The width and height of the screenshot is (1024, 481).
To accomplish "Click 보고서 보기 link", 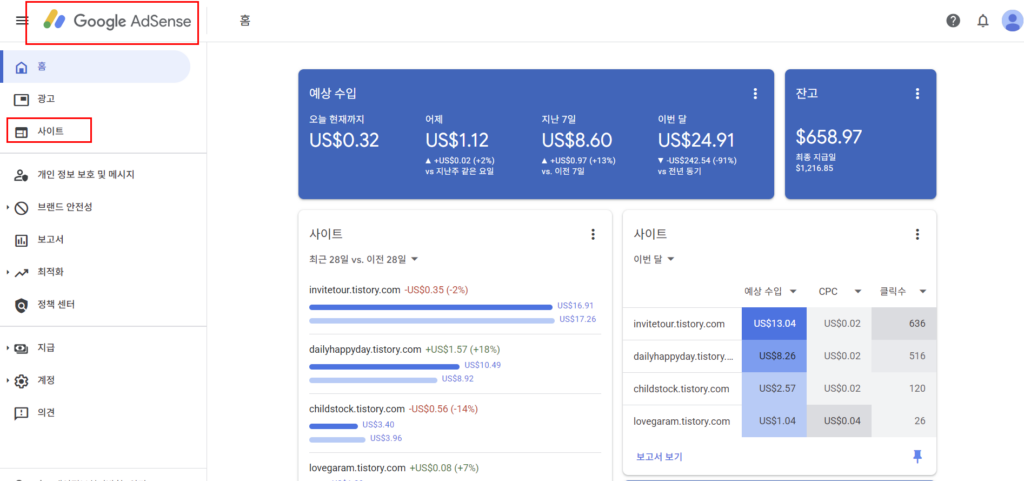I will (x=659, y=457).
